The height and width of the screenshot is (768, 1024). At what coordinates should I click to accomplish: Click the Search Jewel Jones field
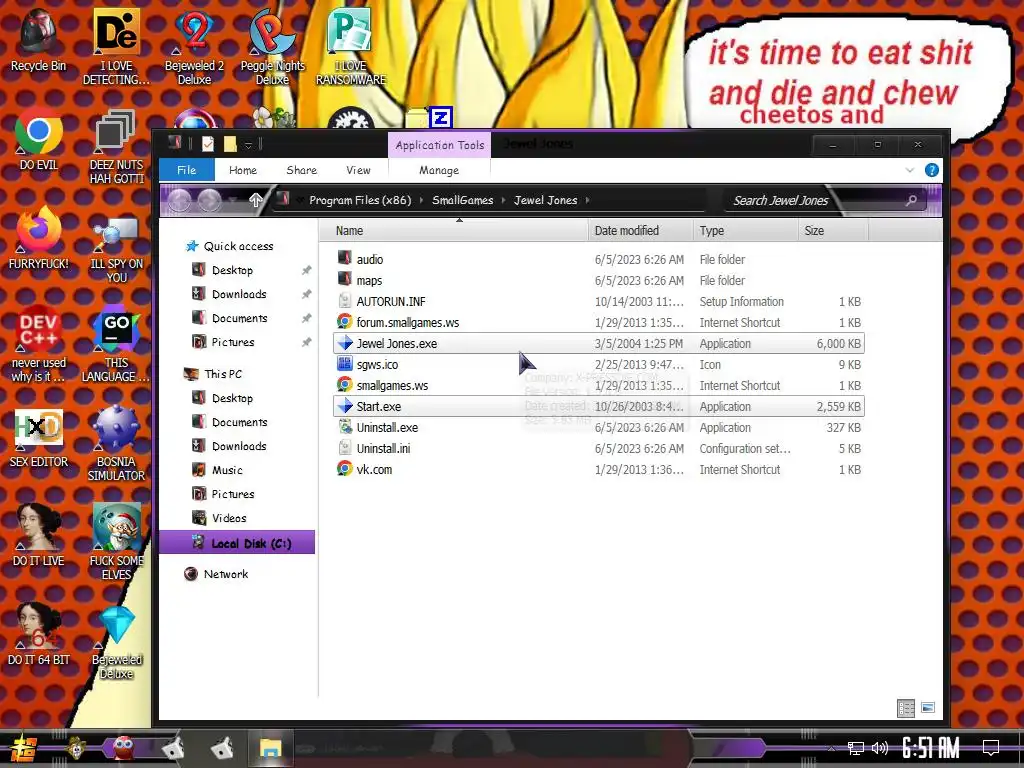[x=827, y=200]
